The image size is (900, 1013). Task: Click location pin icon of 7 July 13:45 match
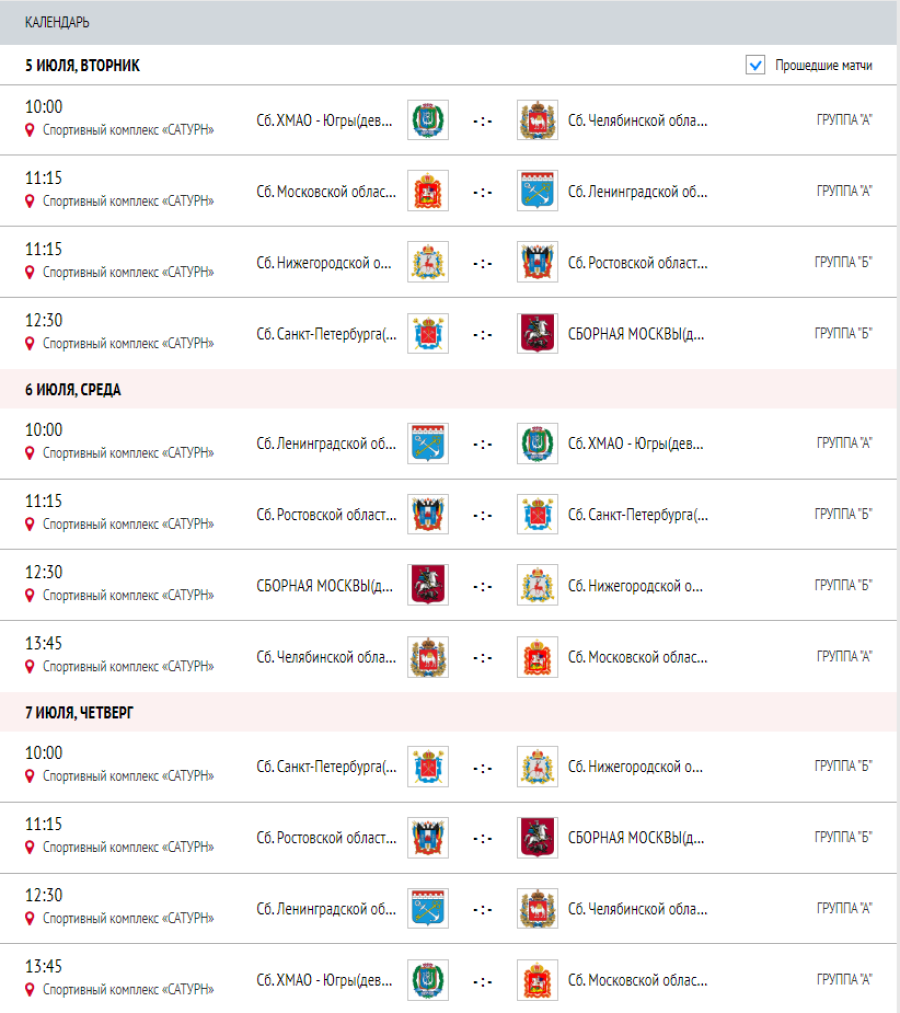(x=30, y=989)
